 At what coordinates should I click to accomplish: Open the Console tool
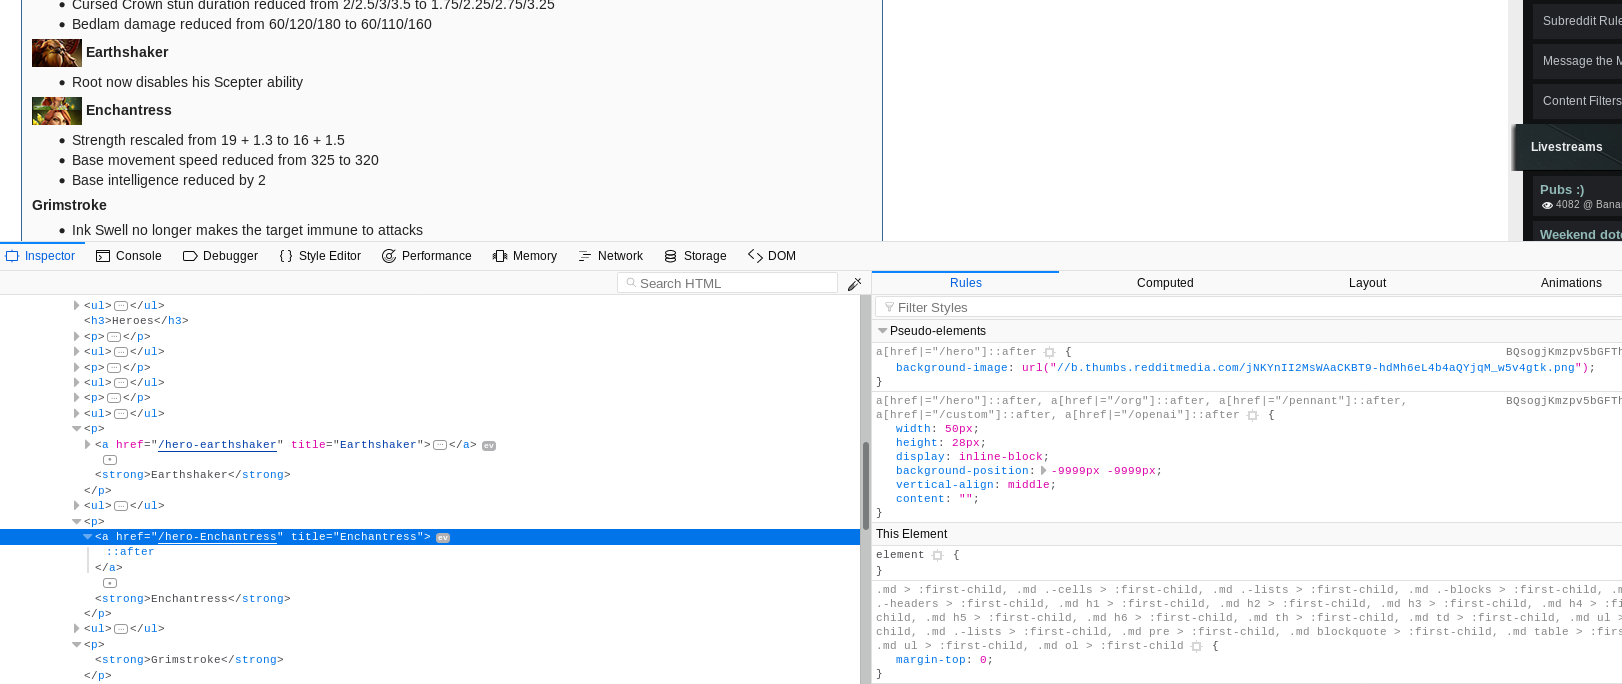pos(129,256)
